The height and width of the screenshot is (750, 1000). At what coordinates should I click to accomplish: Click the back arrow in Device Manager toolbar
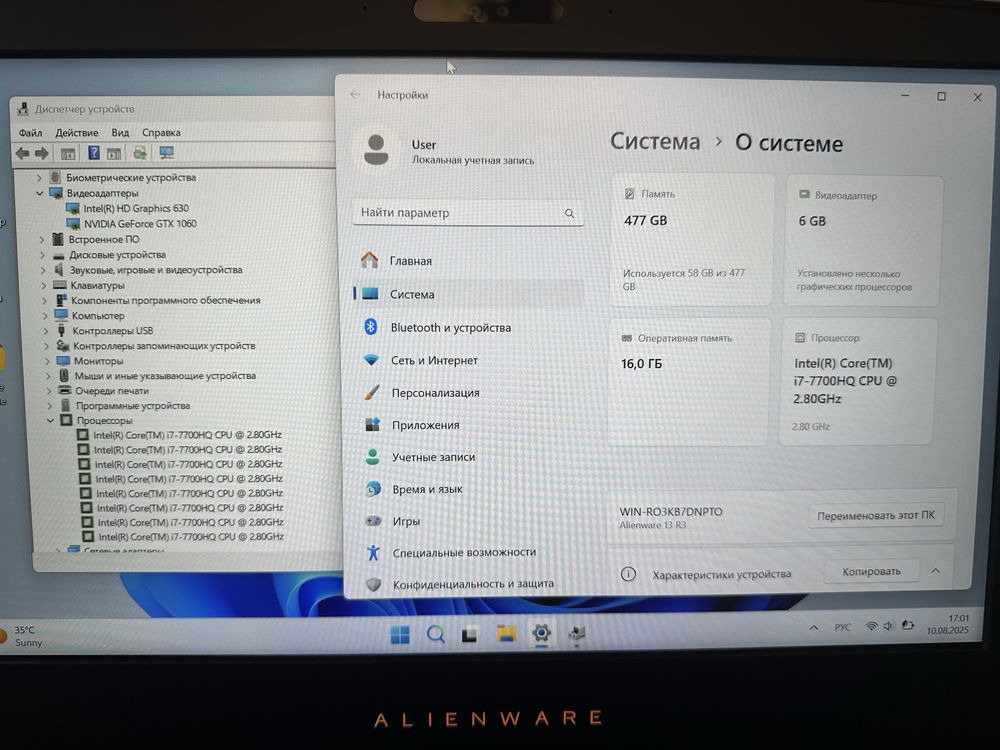pos(22,153)
